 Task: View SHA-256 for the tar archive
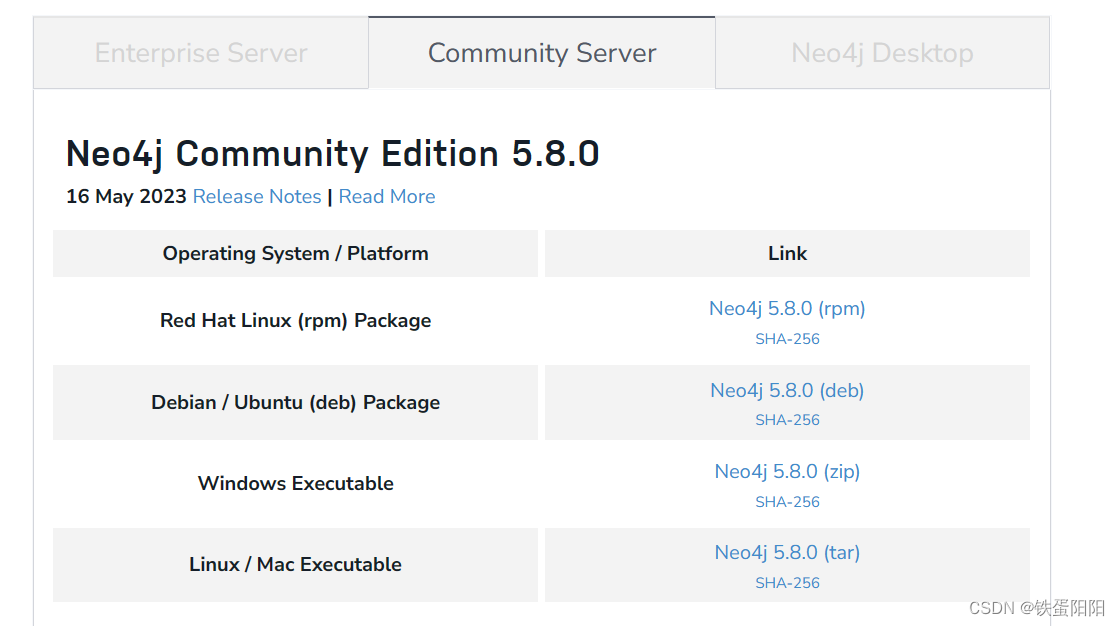point(787,582)
